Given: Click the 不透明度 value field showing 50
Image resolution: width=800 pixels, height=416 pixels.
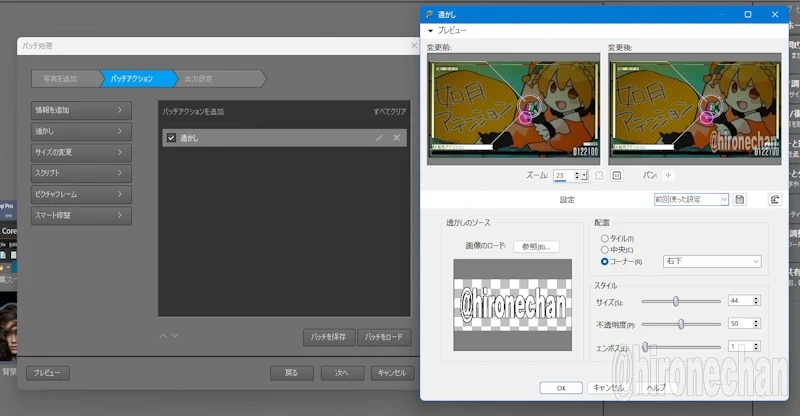Looking at the screenshot, I should [741, 324].
